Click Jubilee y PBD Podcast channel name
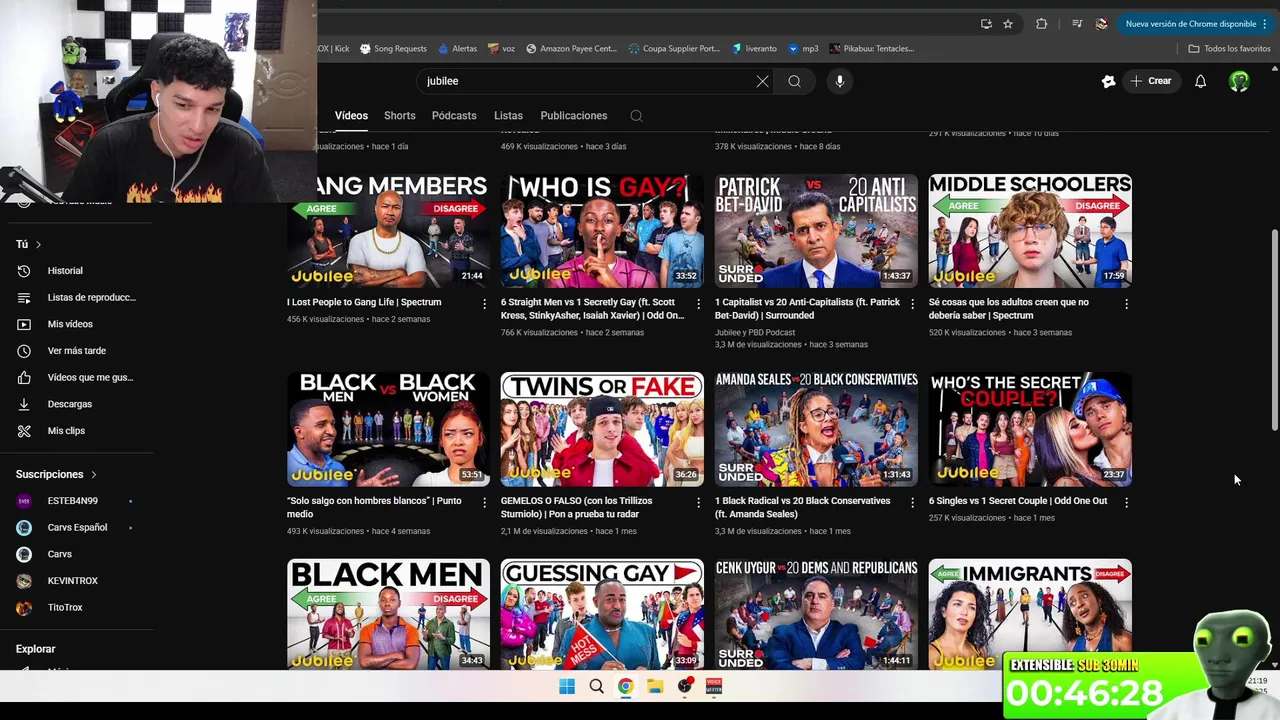The image size is (1280, 720). (x=755, y=332)
